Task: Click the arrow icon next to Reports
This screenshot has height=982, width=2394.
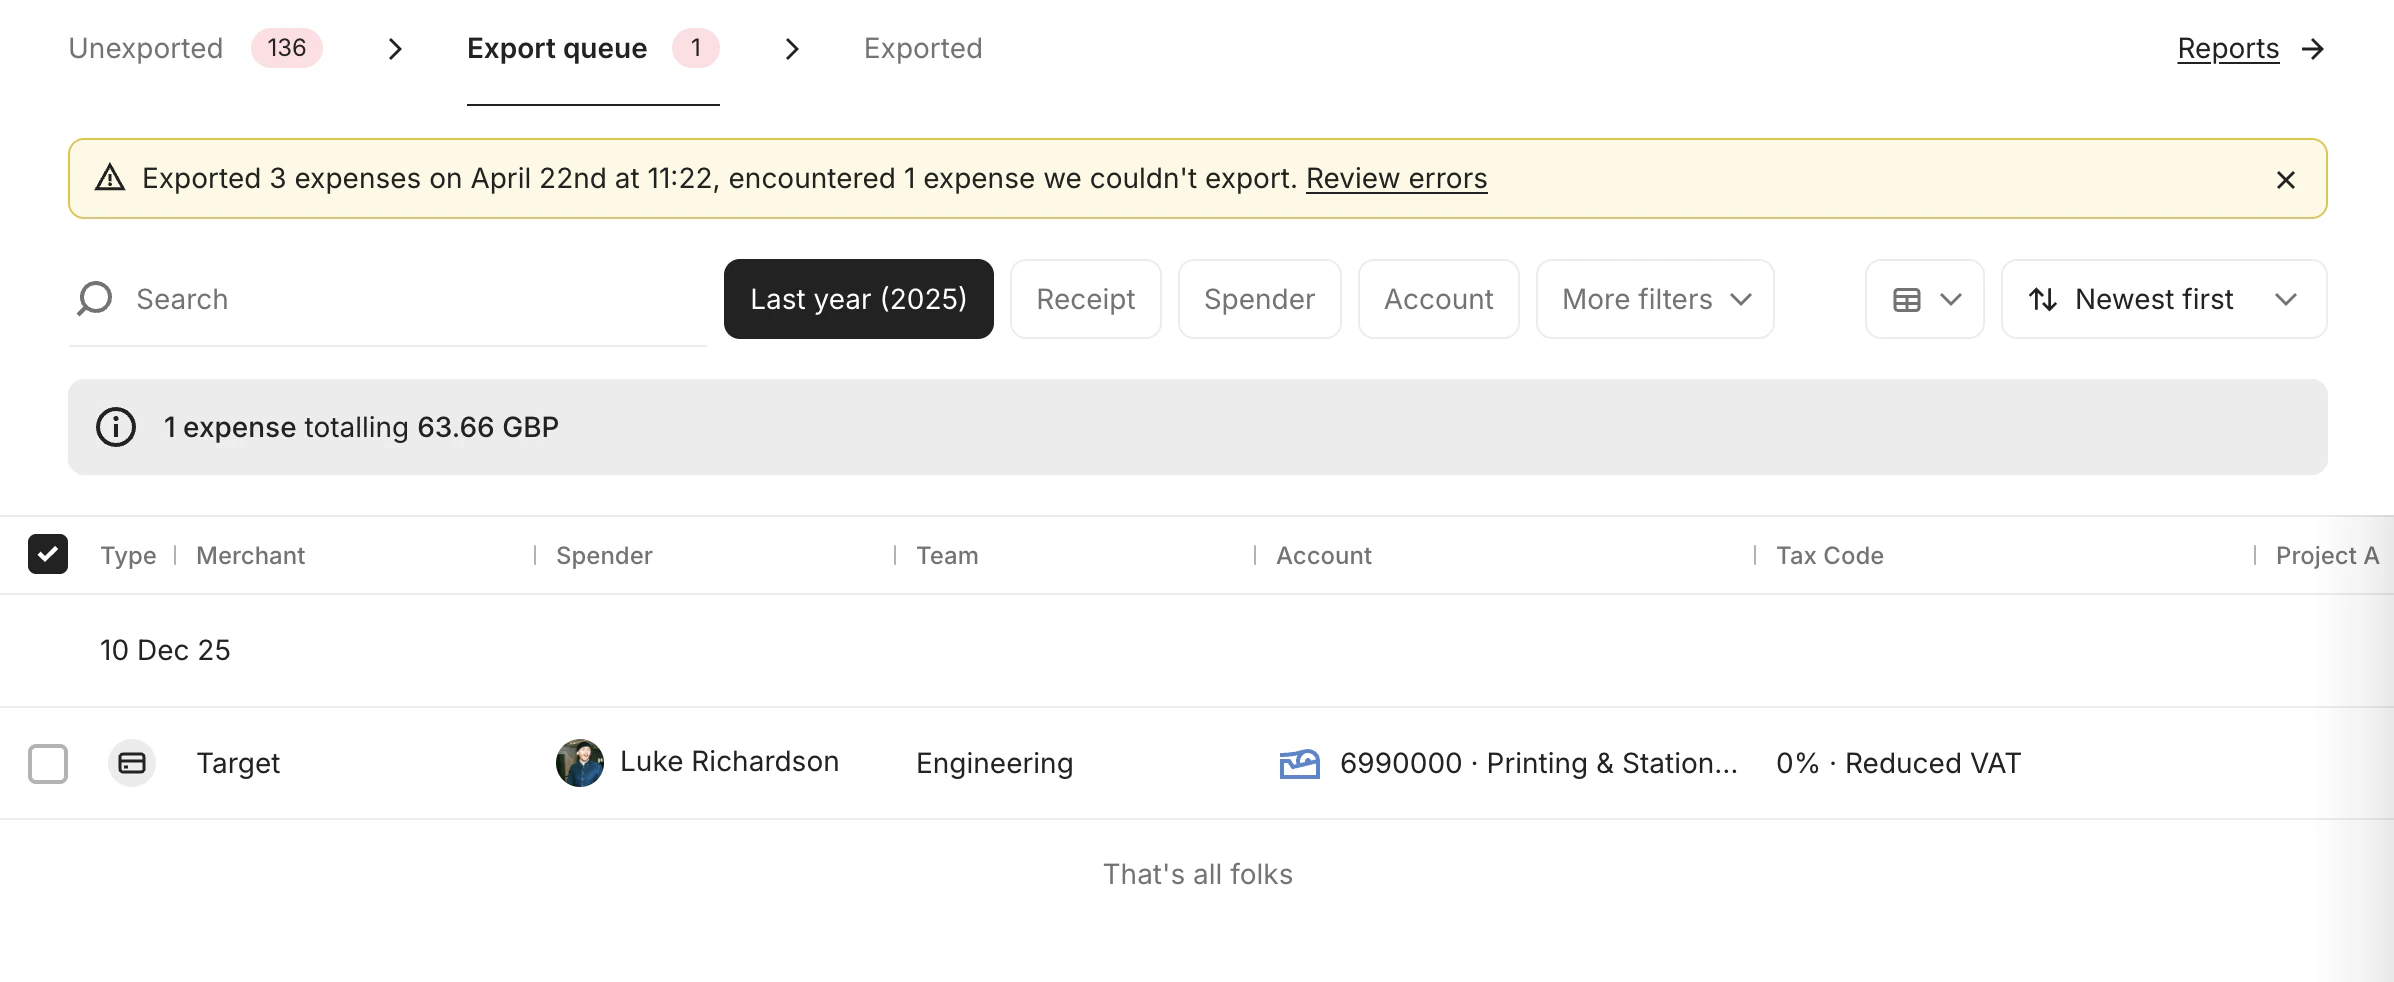Action: pos(2313,48)
